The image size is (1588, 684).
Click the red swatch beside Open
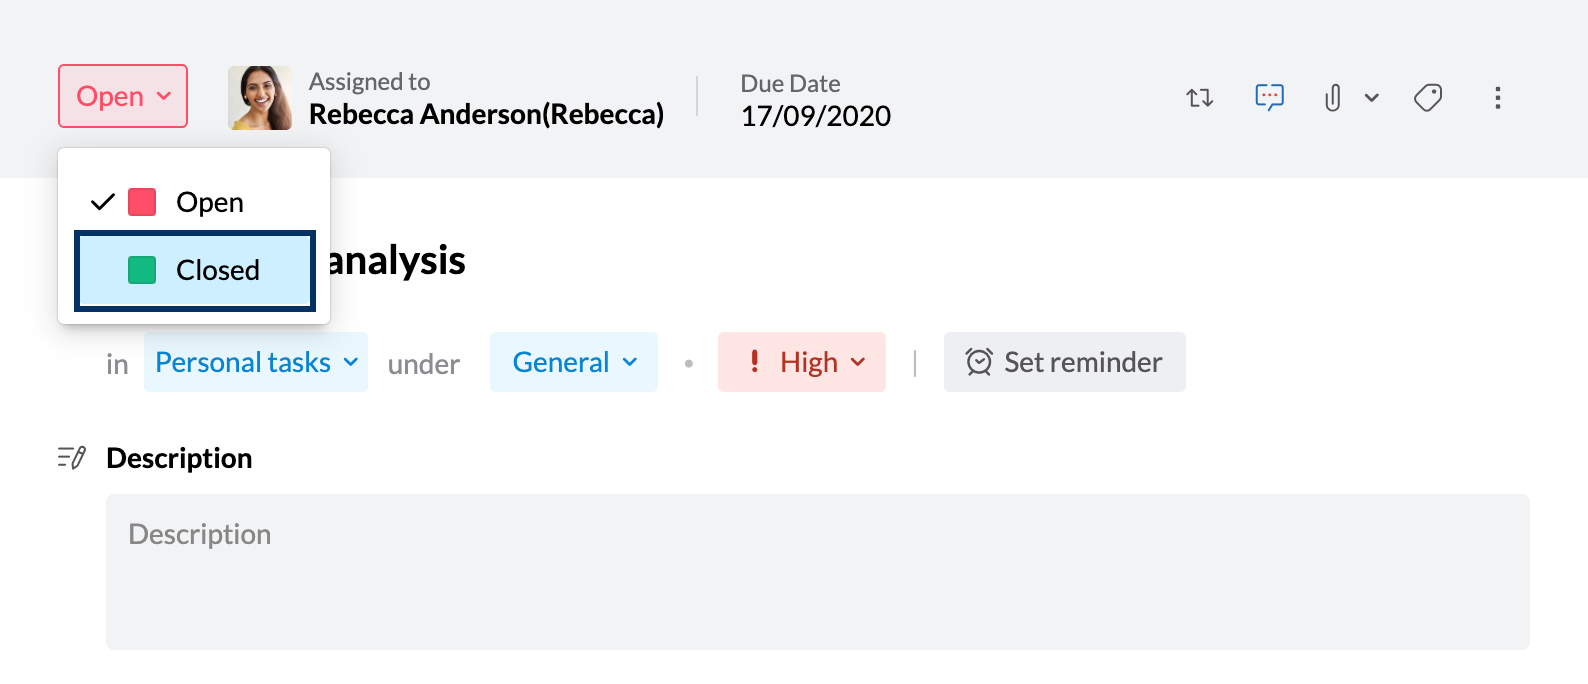click(x=142, y=201)
